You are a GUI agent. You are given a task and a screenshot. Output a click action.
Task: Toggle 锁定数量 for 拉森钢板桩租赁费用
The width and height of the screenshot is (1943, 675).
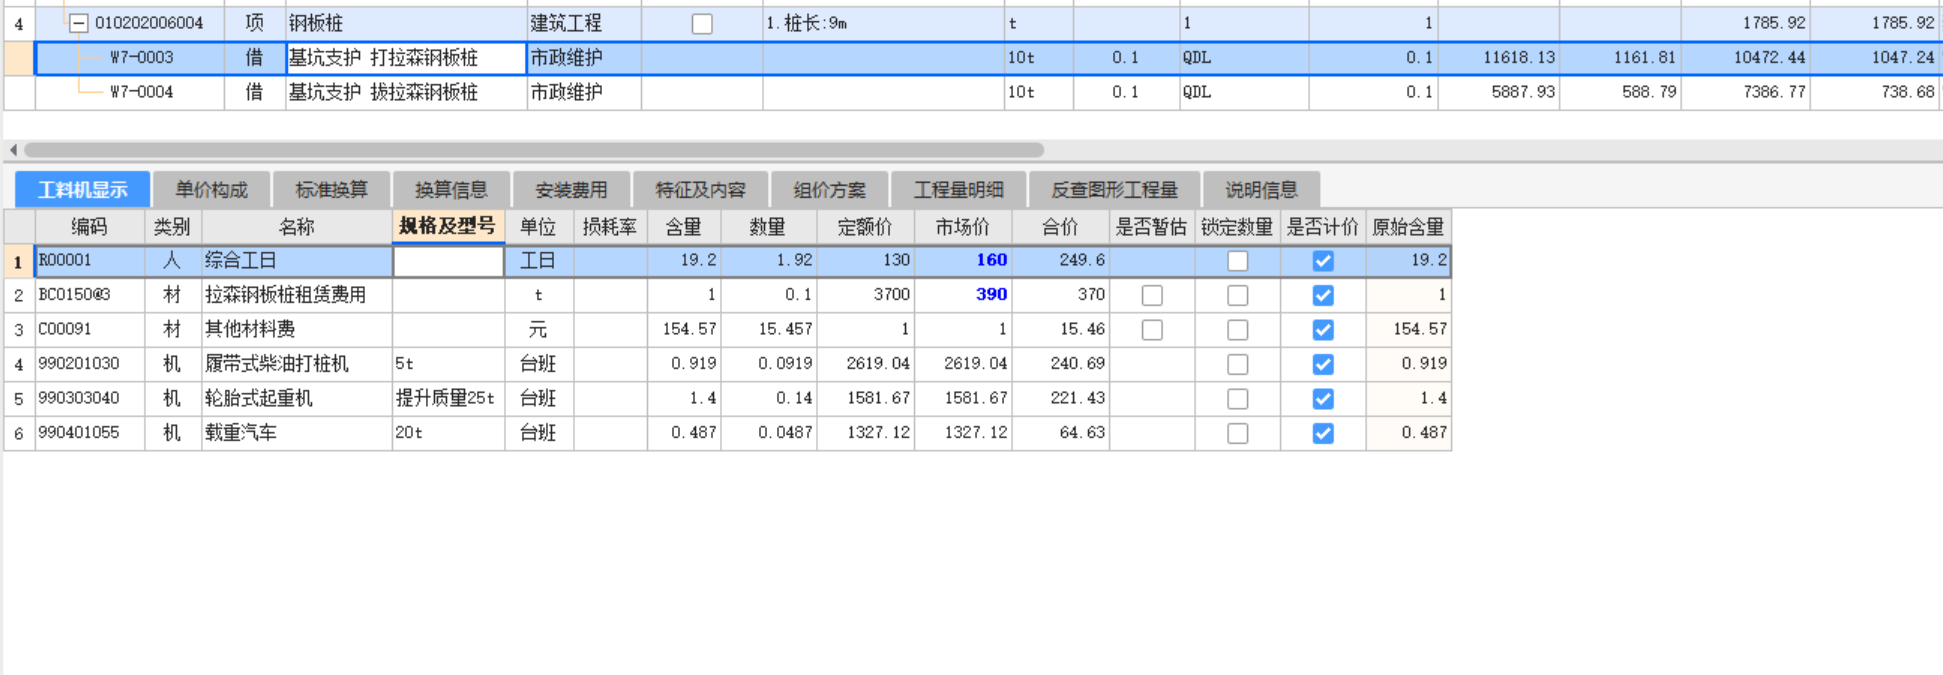(1237, 295)
